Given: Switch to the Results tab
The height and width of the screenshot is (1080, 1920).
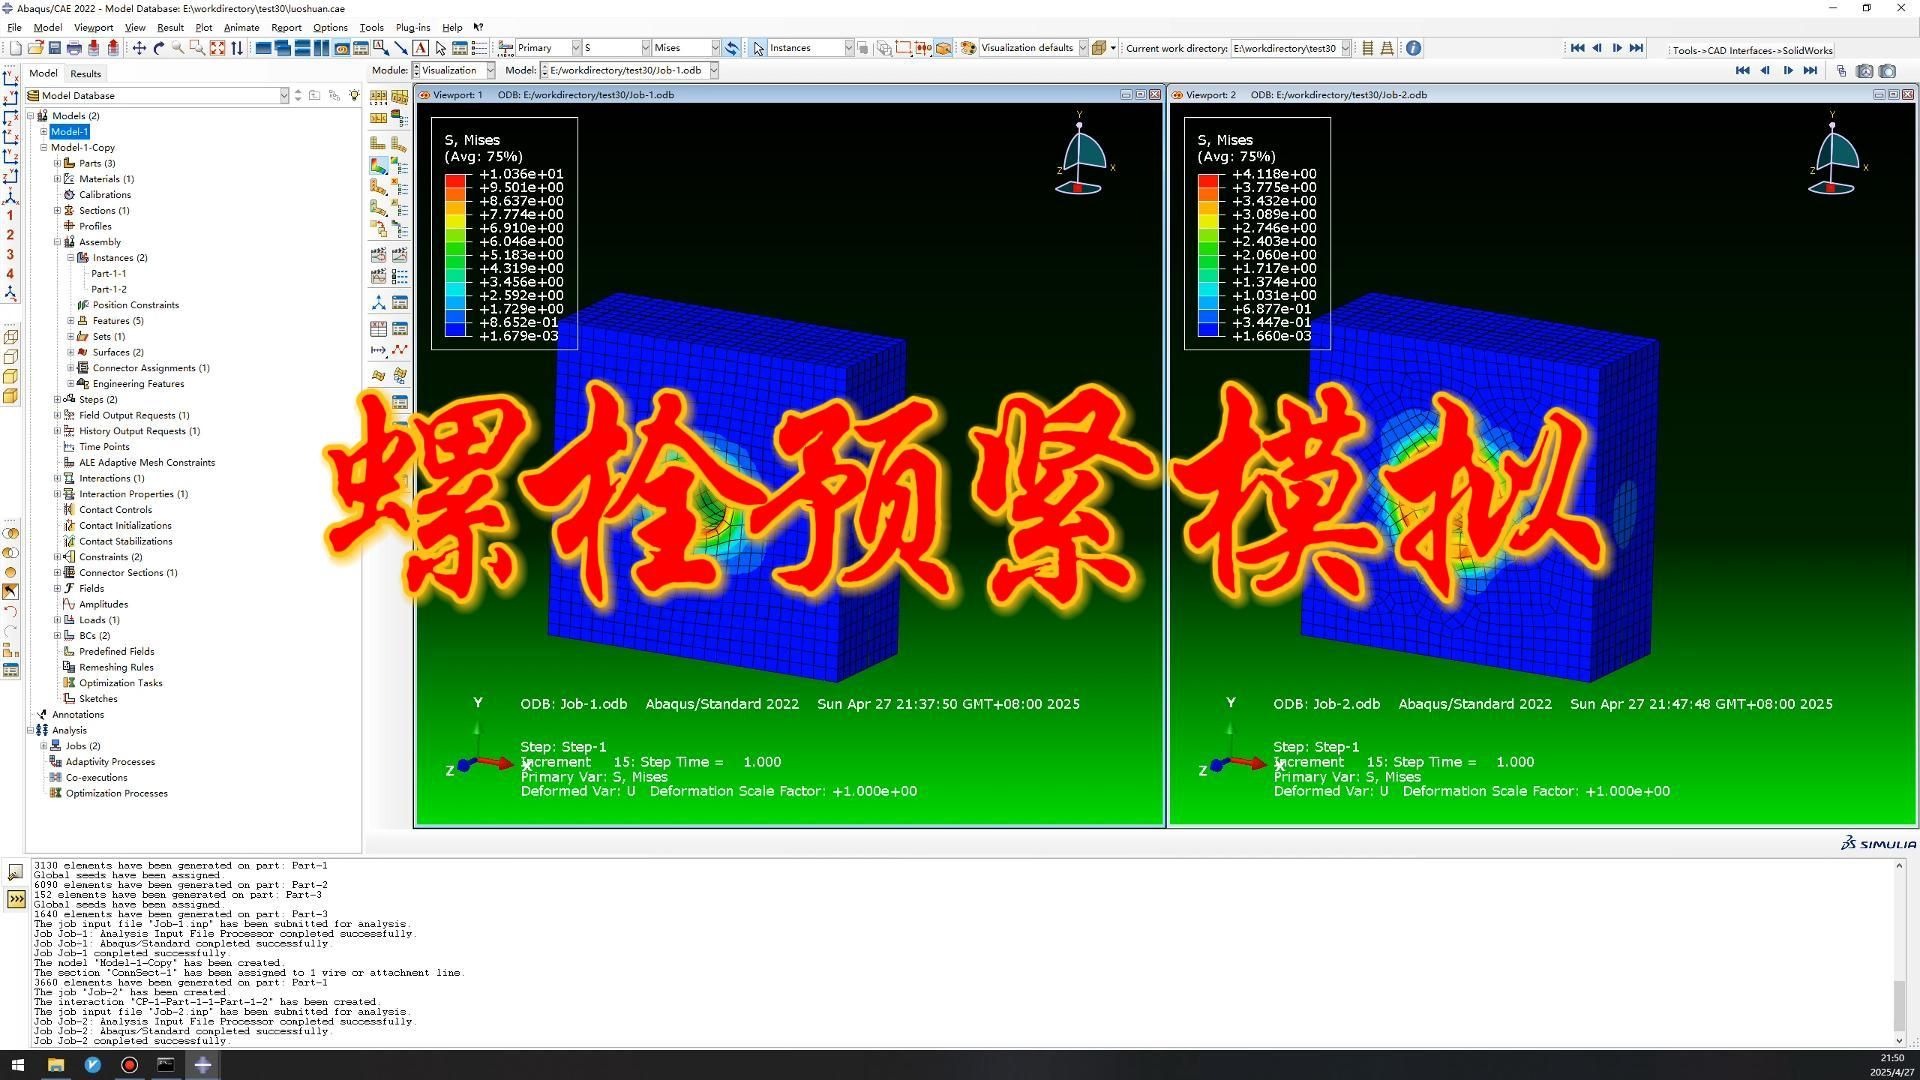Looking at the screenshot, I should click(x=85, y=73).
